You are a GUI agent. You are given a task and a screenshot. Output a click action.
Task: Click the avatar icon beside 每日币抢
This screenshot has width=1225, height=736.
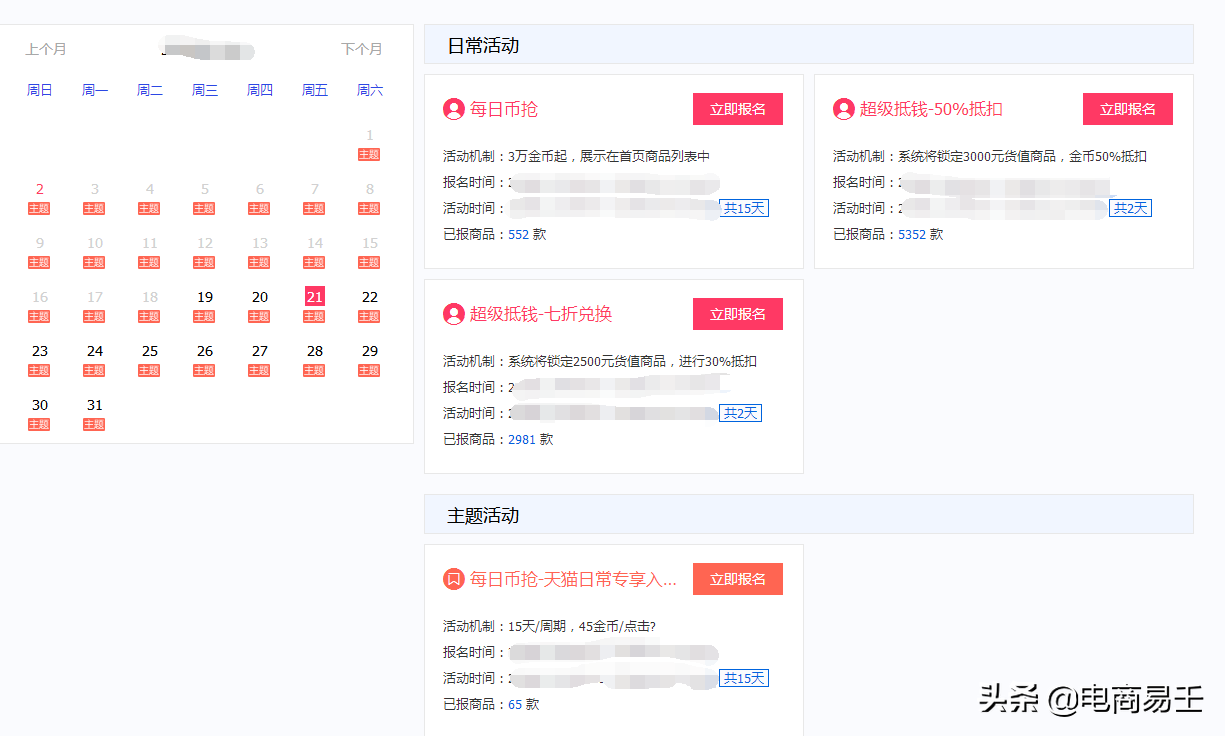[x=452, y=109]
